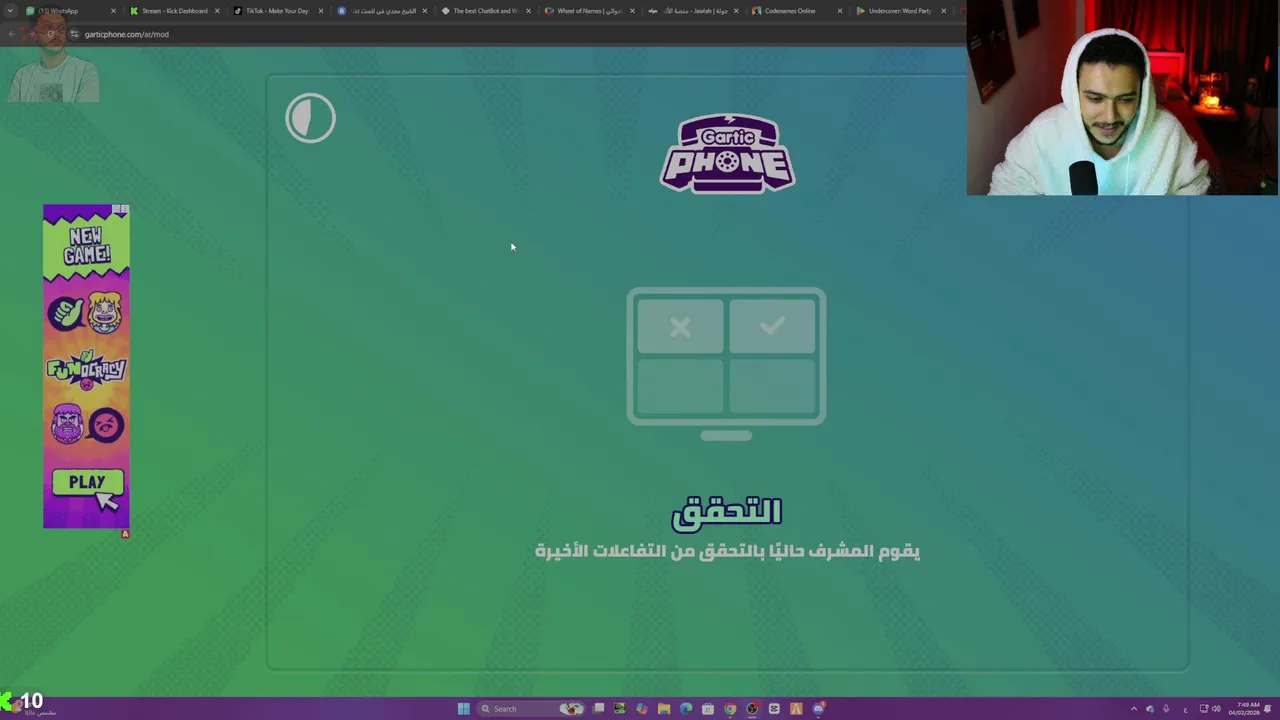Viewport: 1280px width, 720px height.
Task: Click the thumbs-up character in ad
Action: 66,313
